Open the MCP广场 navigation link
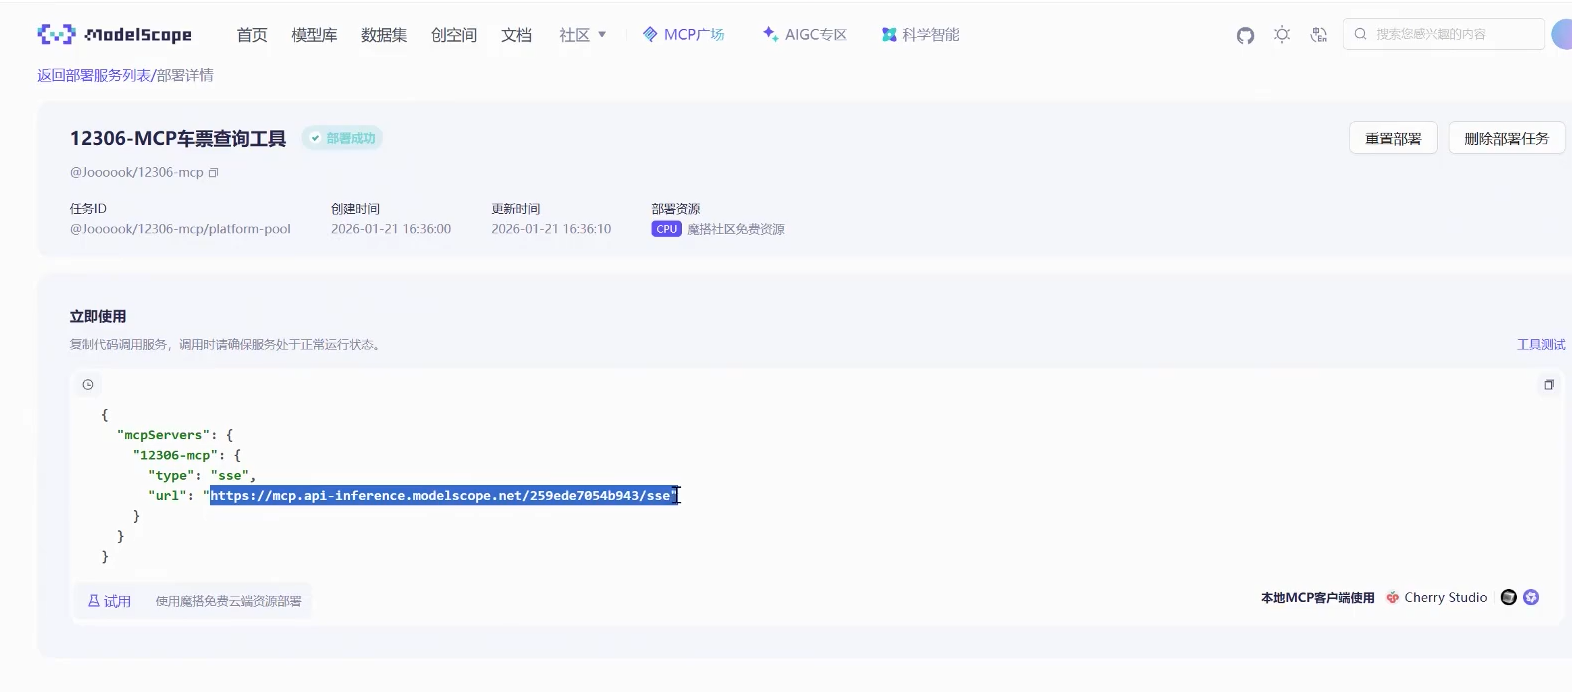The image size is (1572, 692). pos(684,35)
